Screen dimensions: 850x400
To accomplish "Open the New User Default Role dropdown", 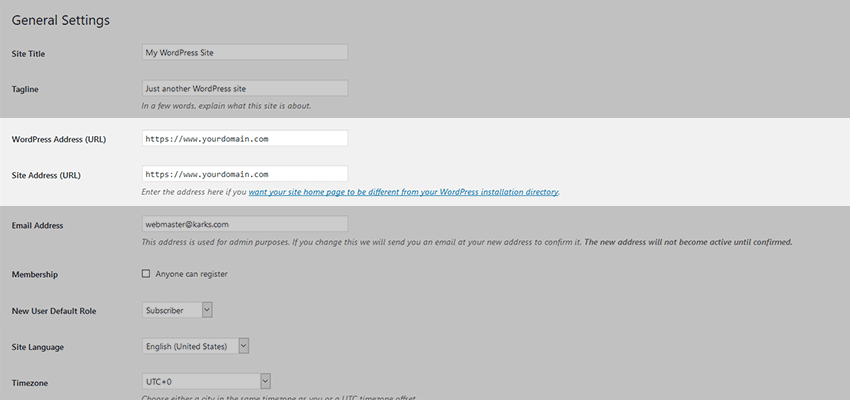I will [x=178, y=310].
